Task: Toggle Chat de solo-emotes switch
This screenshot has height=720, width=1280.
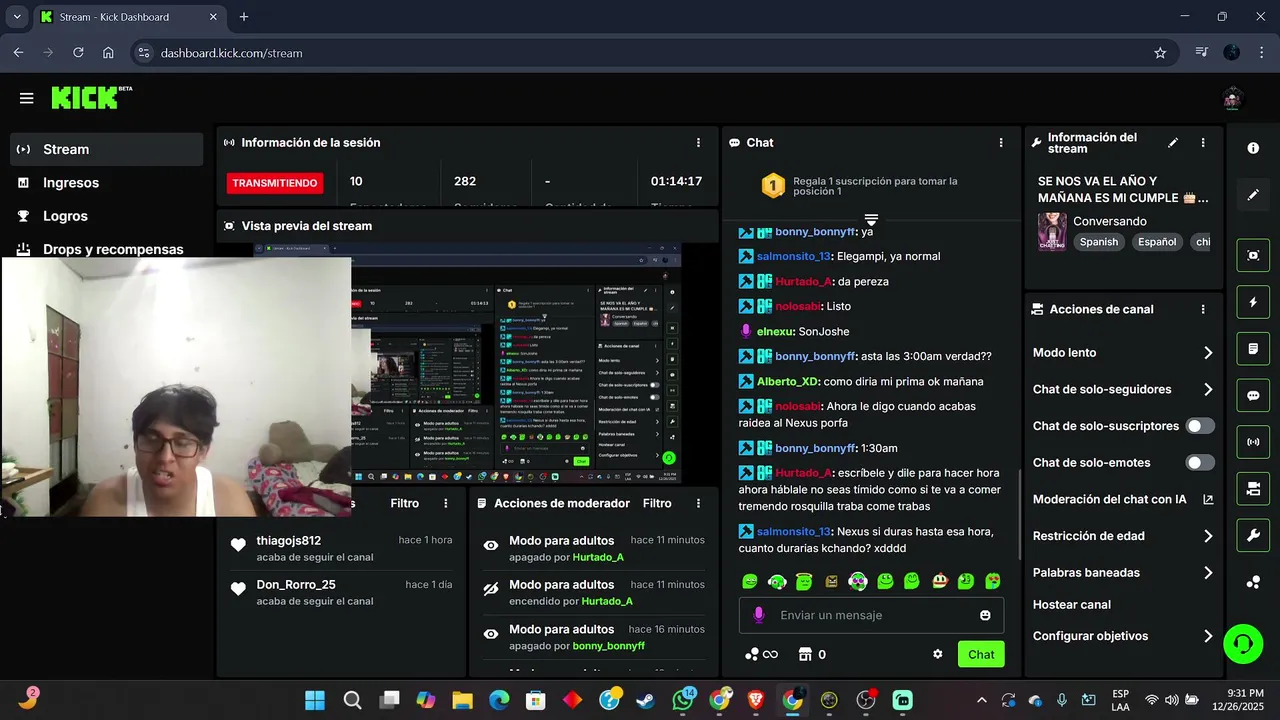Action: tap(1200, 463)
